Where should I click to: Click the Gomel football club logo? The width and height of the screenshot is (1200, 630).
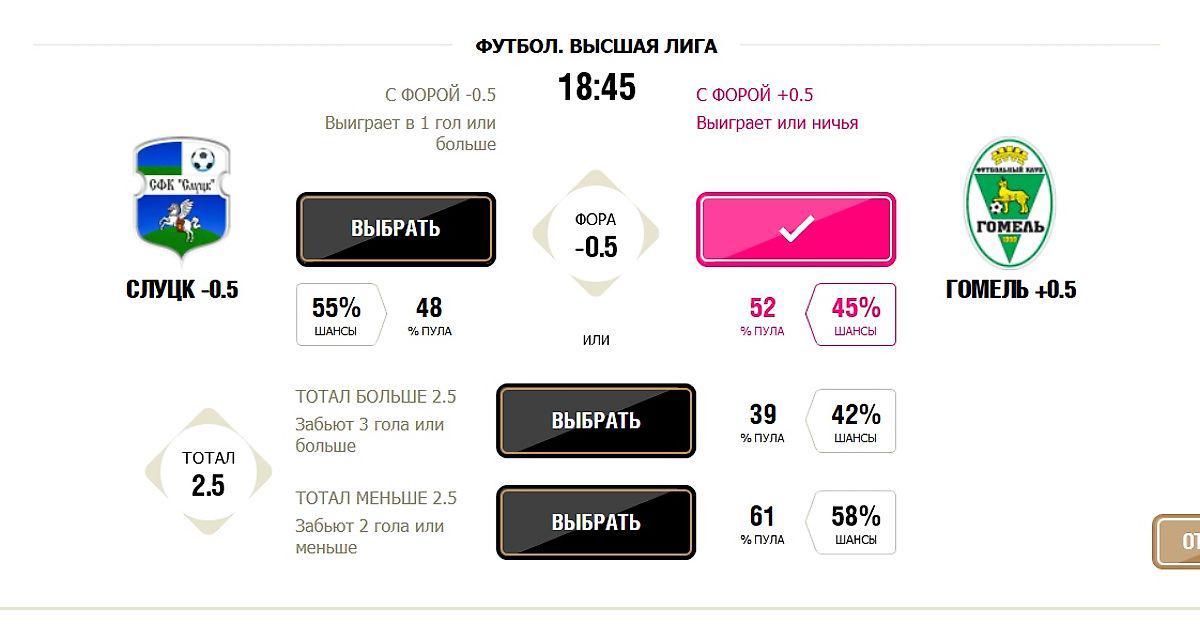coord(1010,204)
